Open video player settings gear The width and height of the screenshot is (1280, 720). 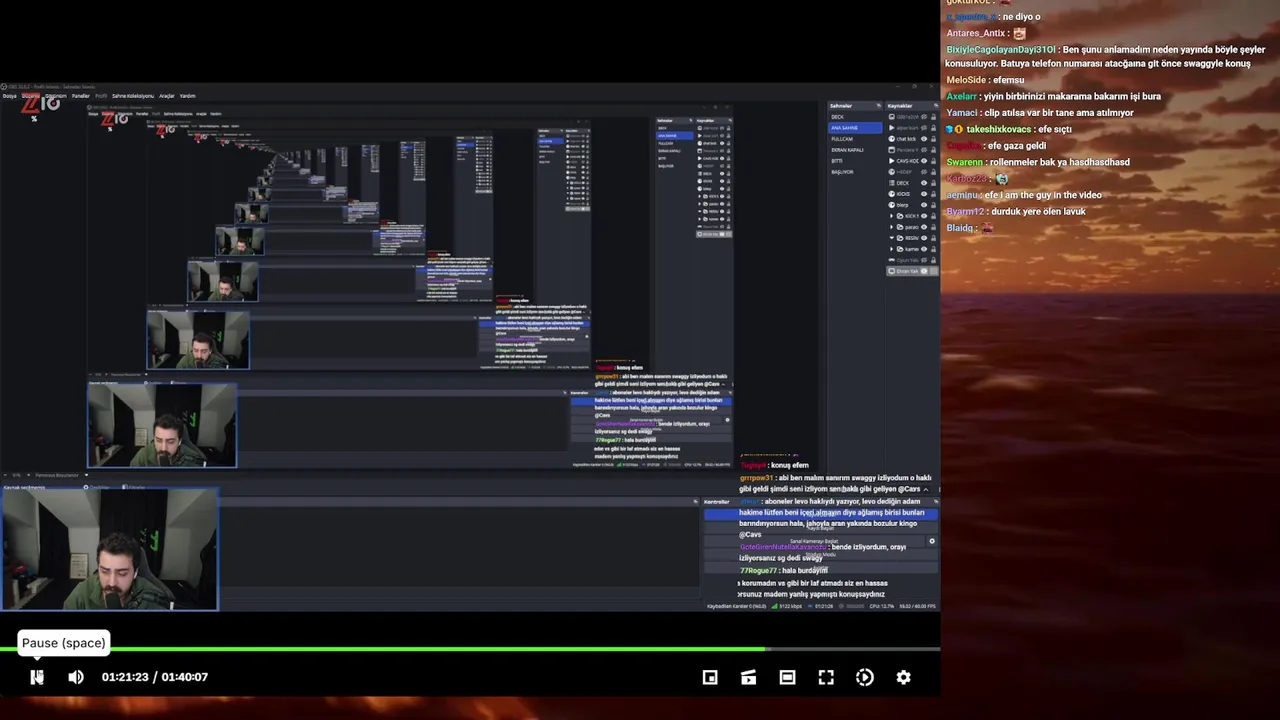(903, 677)
